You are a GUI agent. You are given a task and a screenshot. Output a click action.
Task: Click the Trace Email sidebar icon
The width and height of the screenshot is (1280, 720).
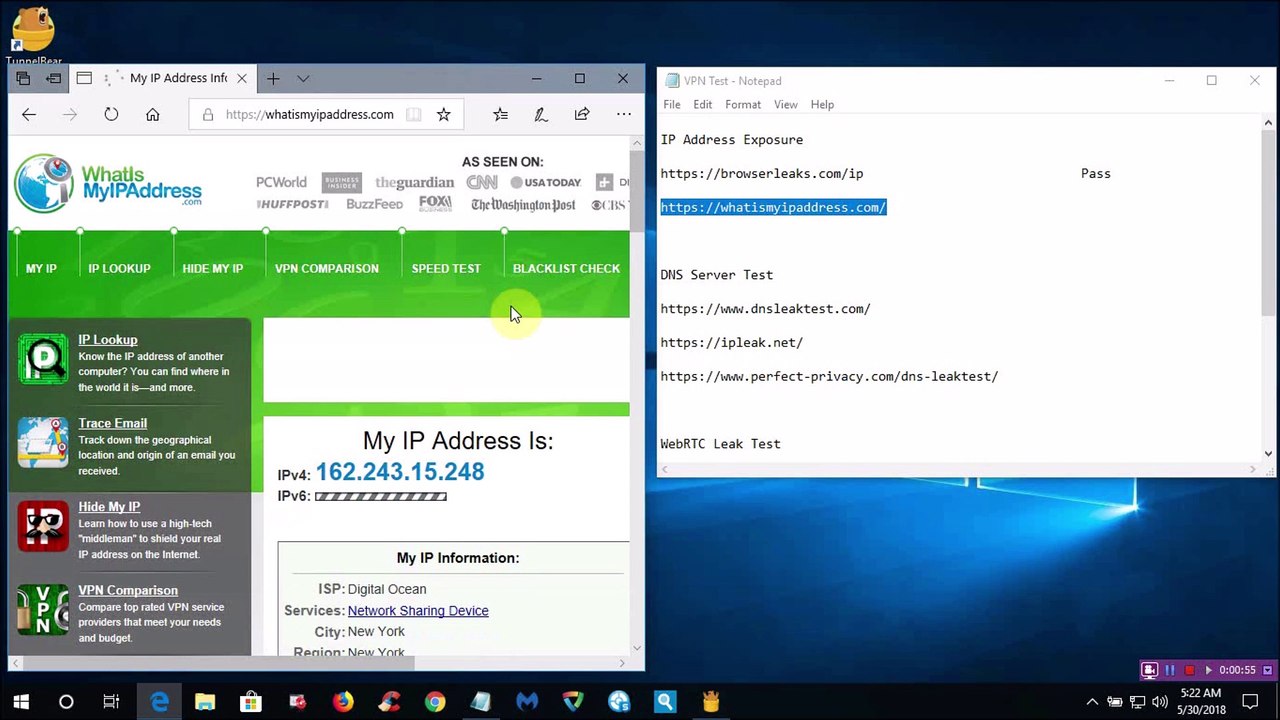[43, 443]
